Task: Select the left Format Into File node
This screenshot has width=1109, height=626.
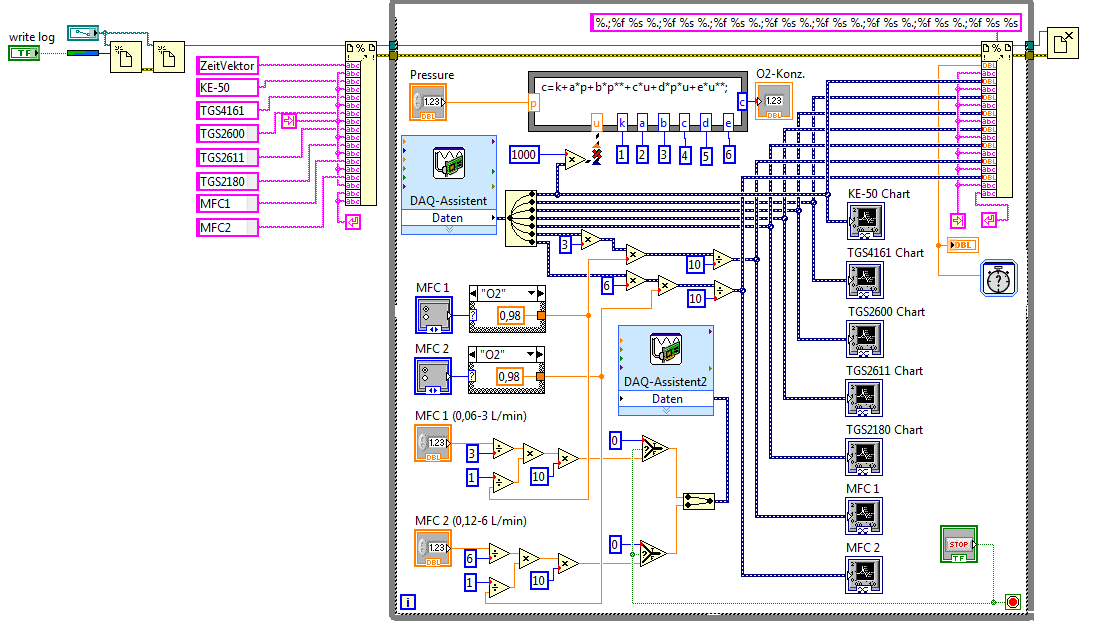Action: (361, 124)
